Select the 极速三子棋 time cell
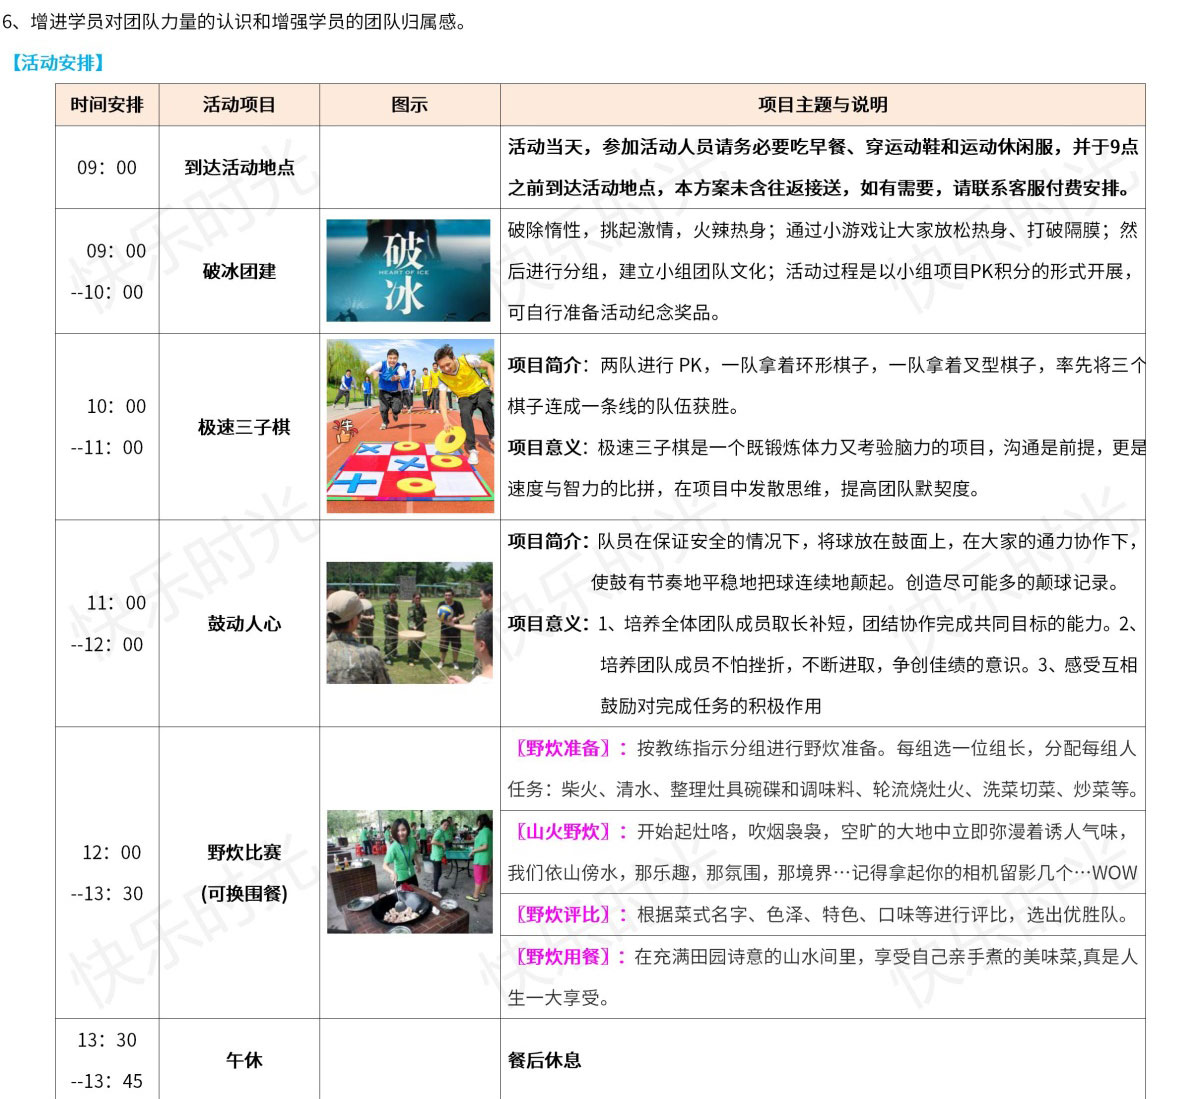 pos(107,427)
